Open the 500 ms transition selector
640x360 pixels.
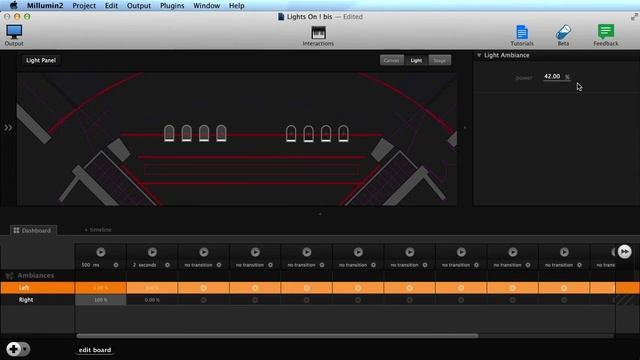(x=90, y=265)
